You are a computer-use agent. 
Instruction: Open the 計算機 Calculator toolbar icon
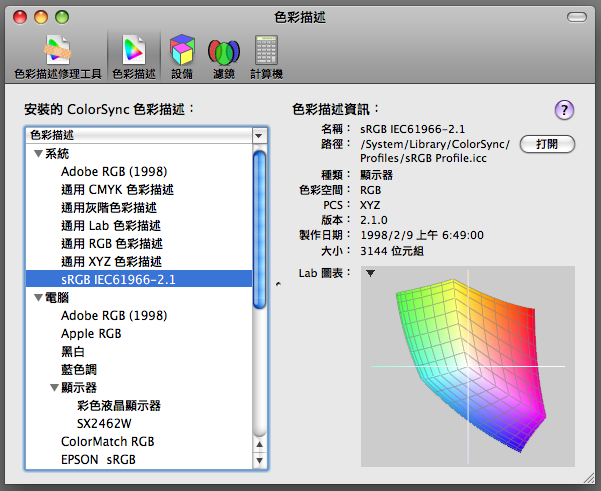coord(266,57)
